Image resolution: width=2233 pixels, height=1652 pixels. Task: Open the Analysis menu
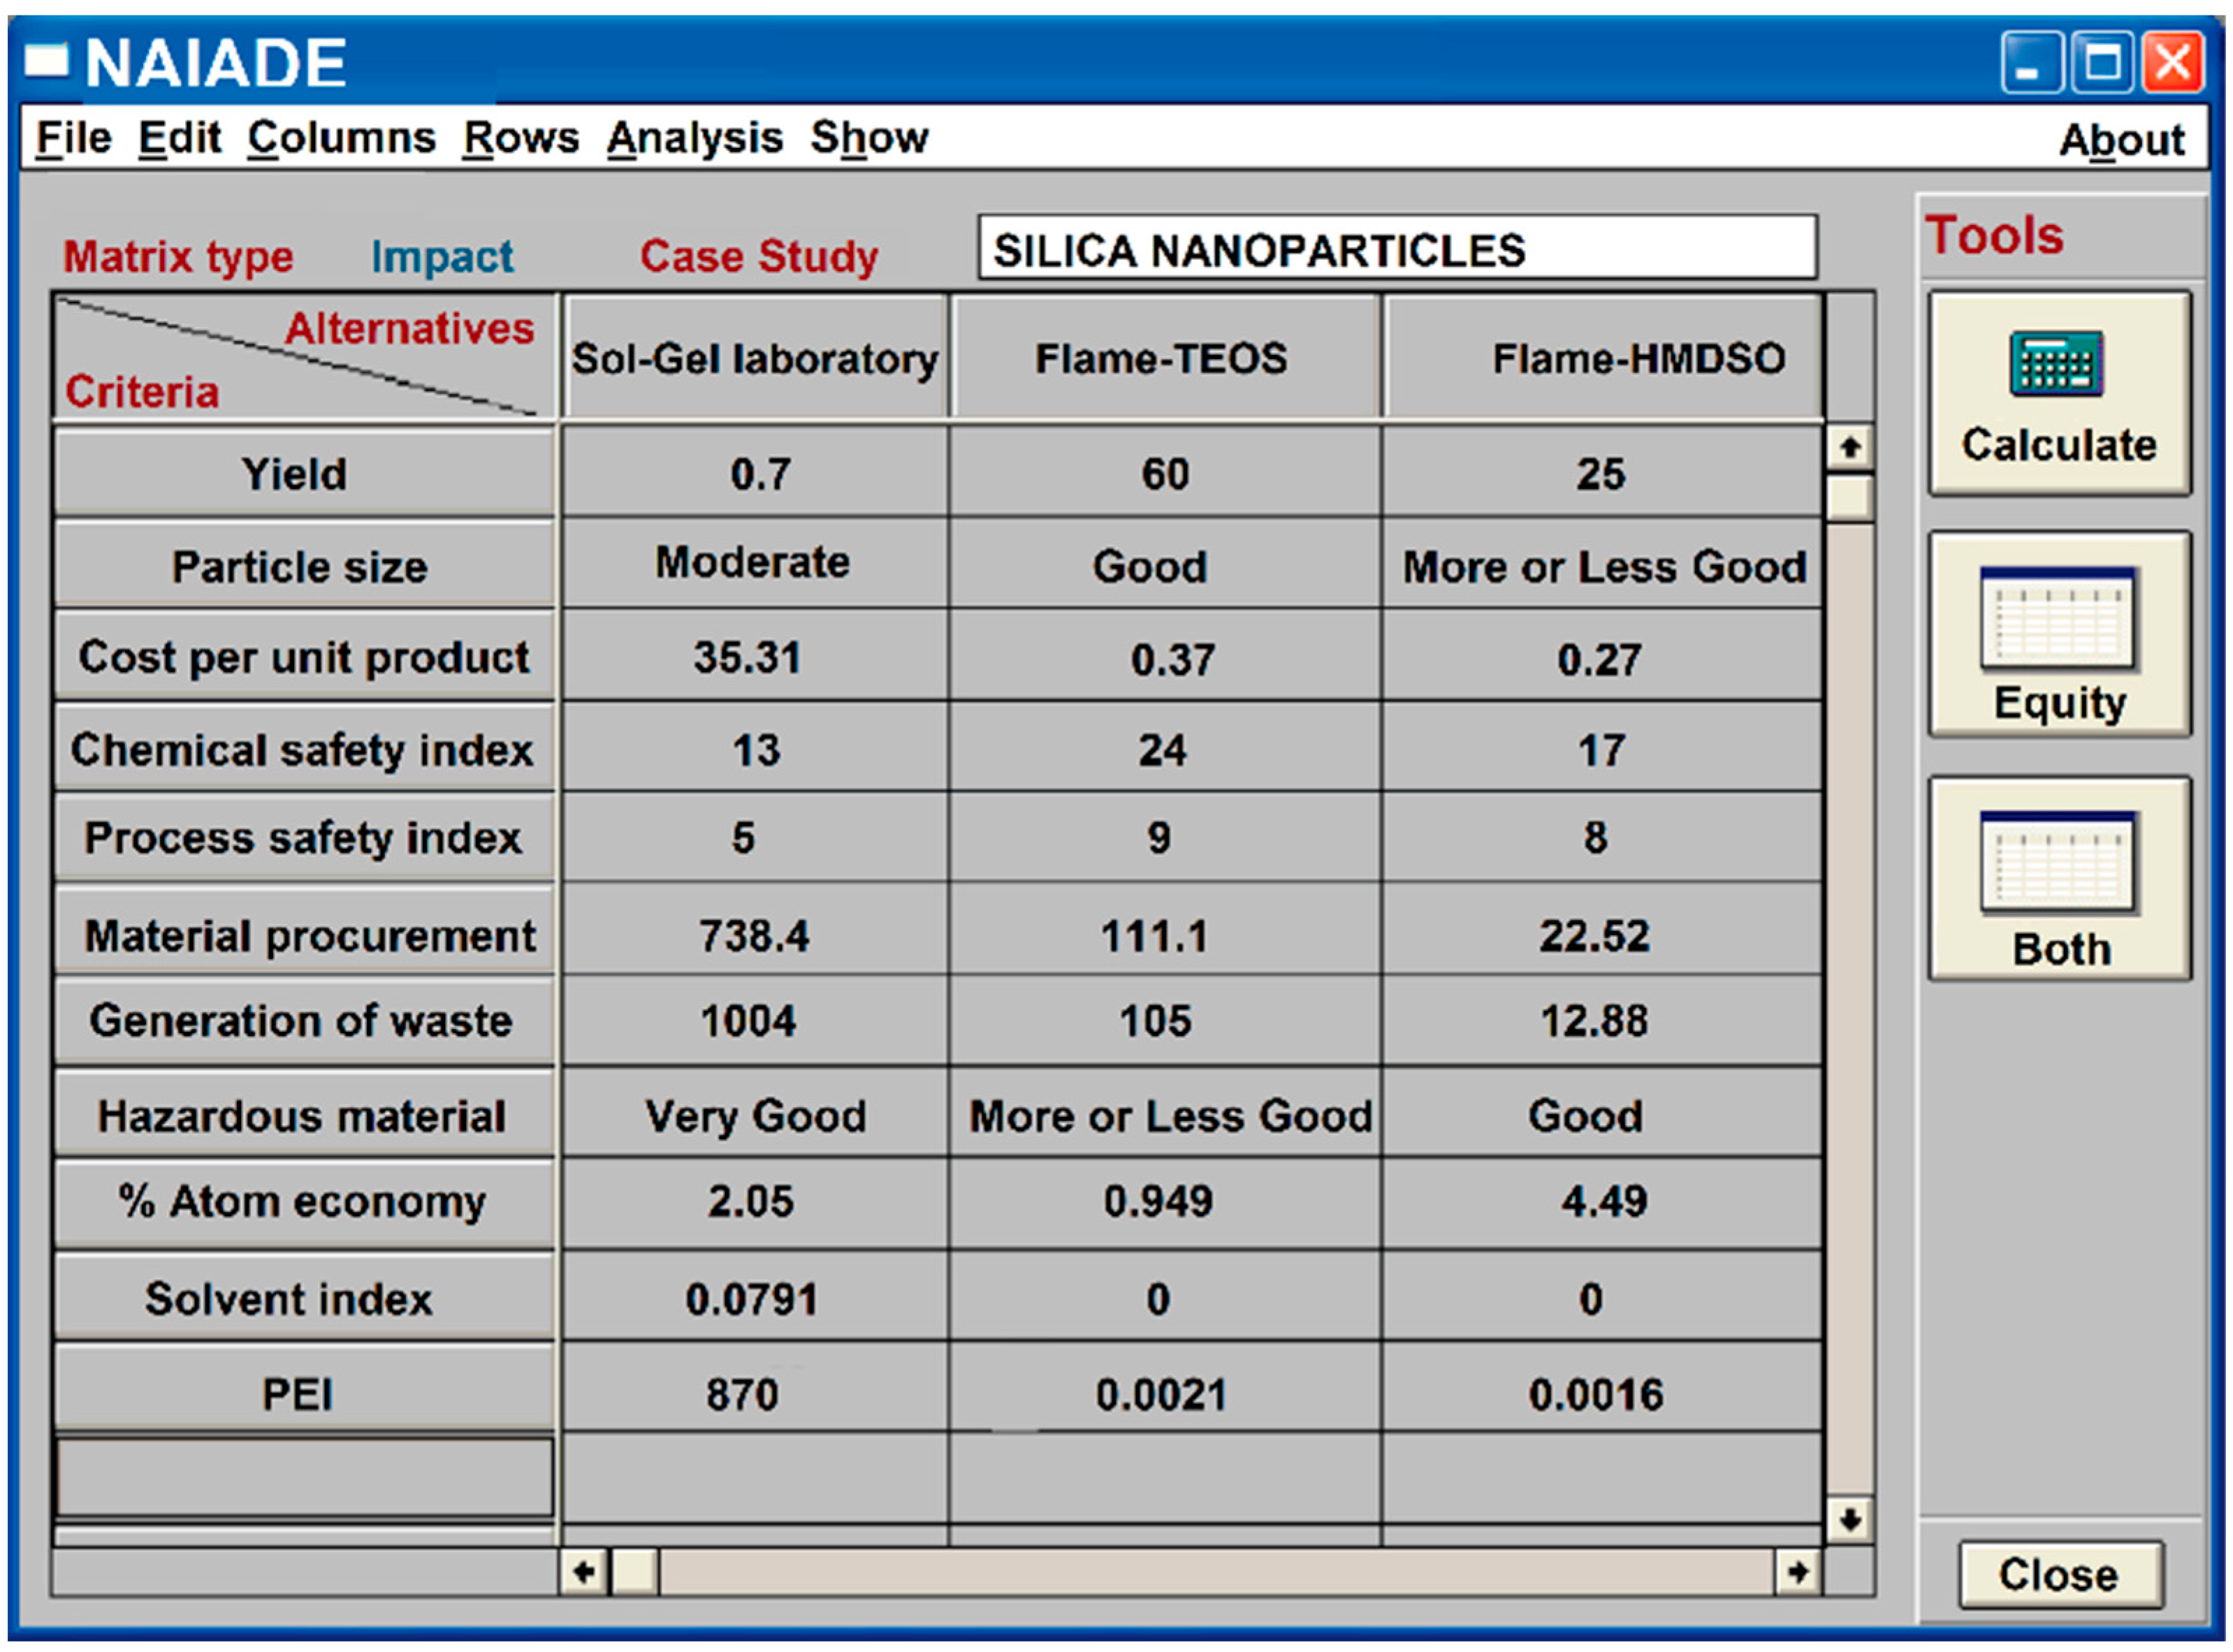pyautogui.click(x=694, y=138)
